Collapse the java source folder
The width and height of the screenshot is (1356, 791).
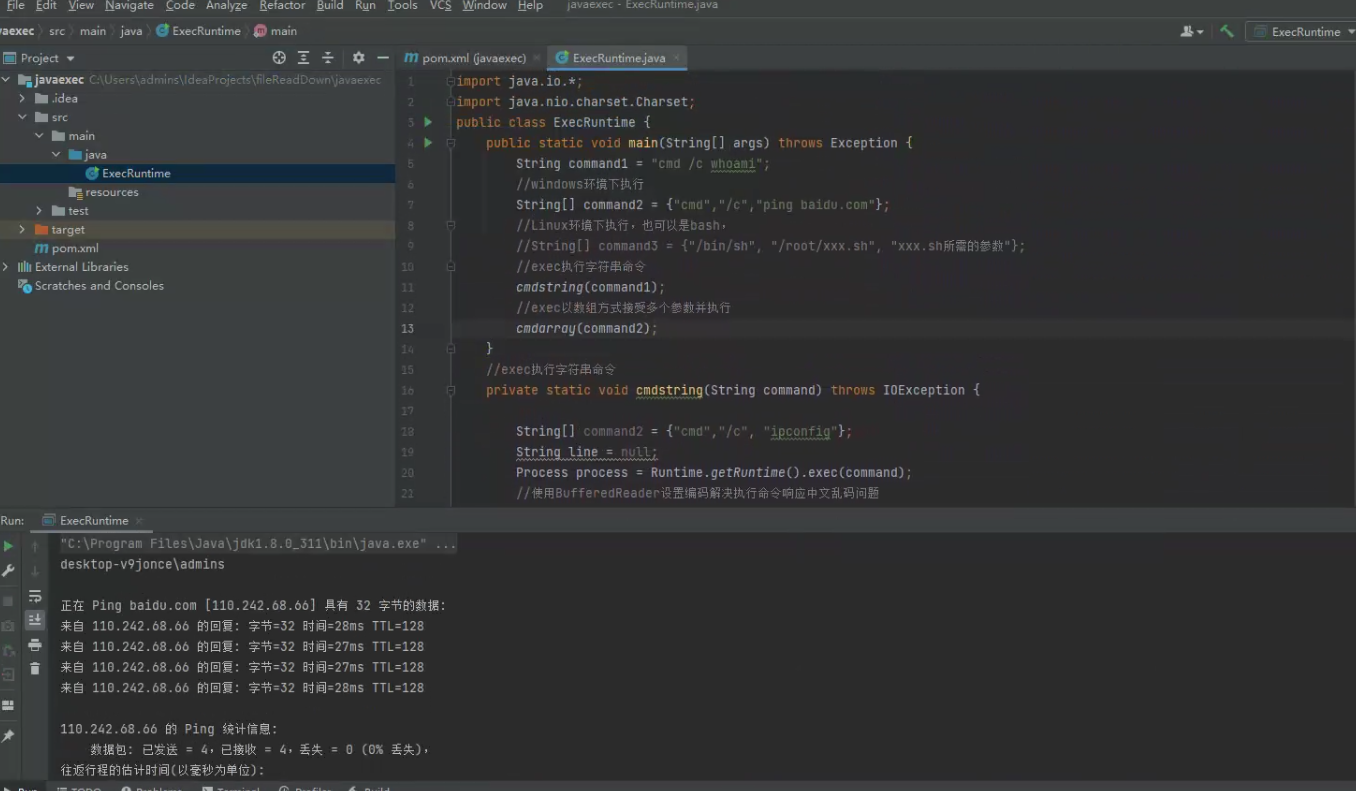click(56, 155)
